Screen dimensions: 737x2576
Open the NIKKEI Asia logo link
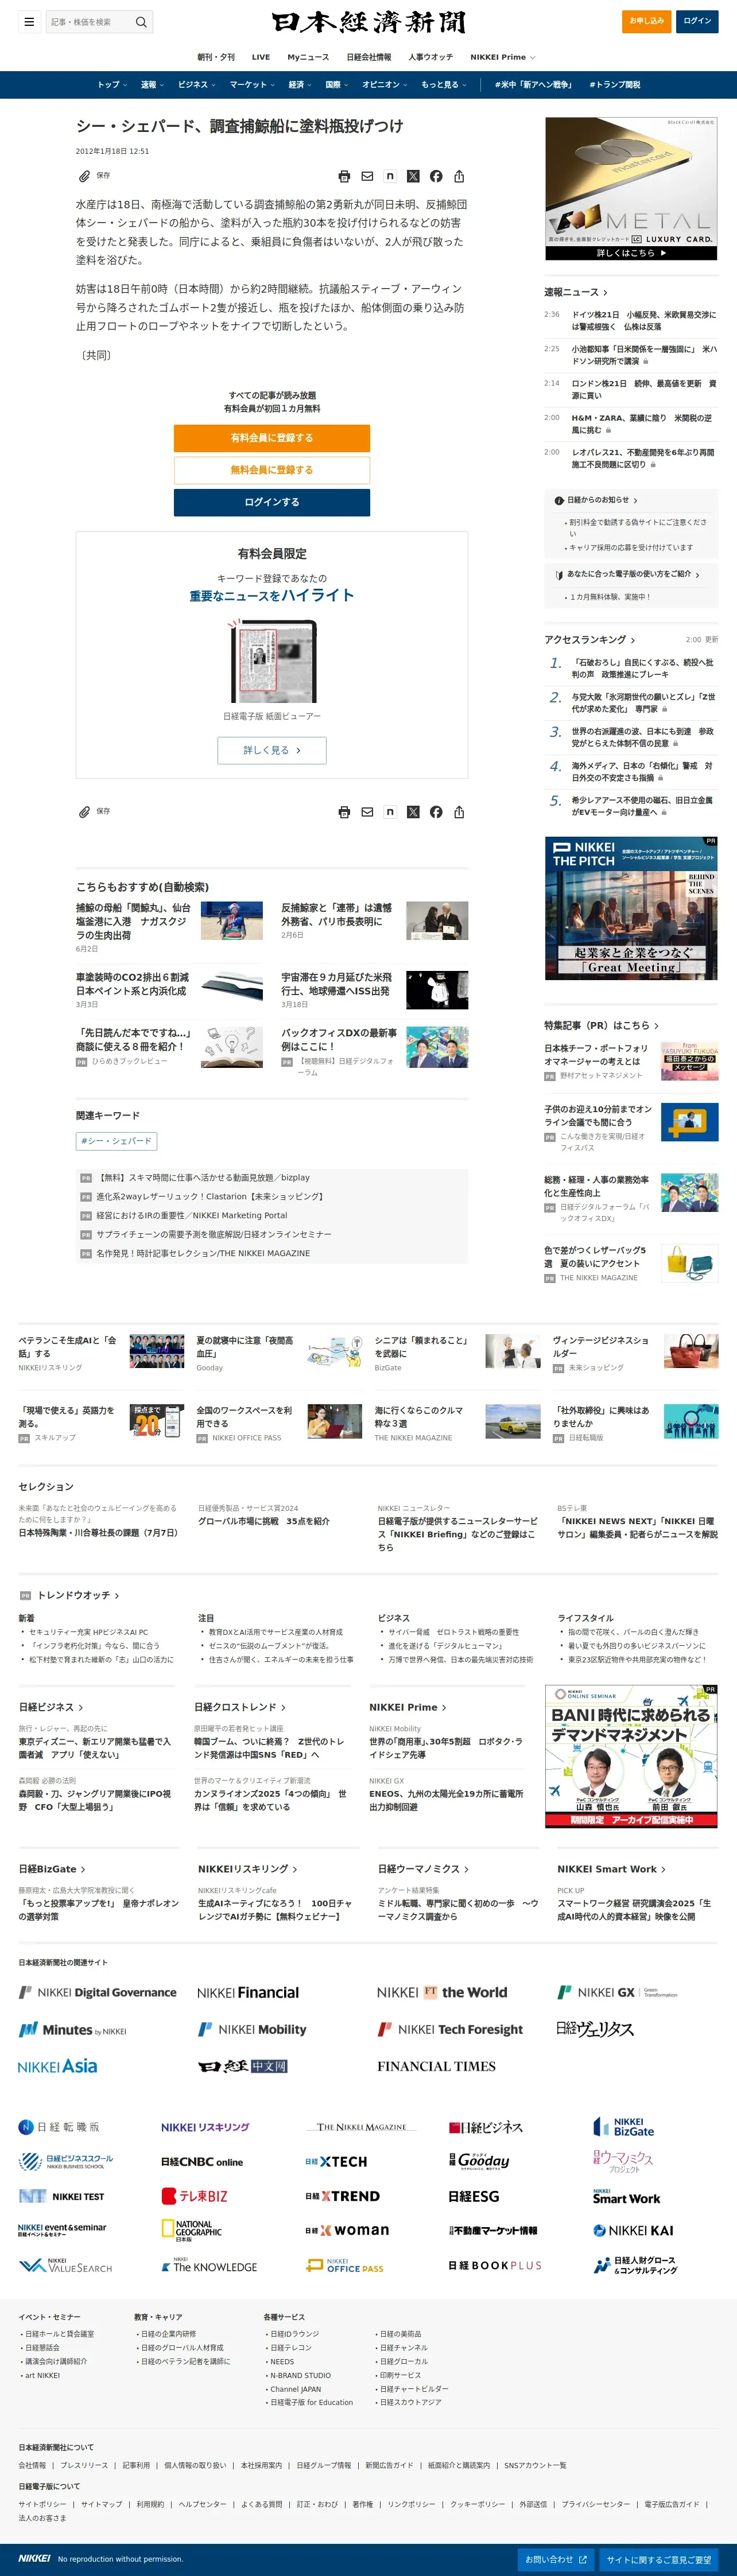point(58,2067)
